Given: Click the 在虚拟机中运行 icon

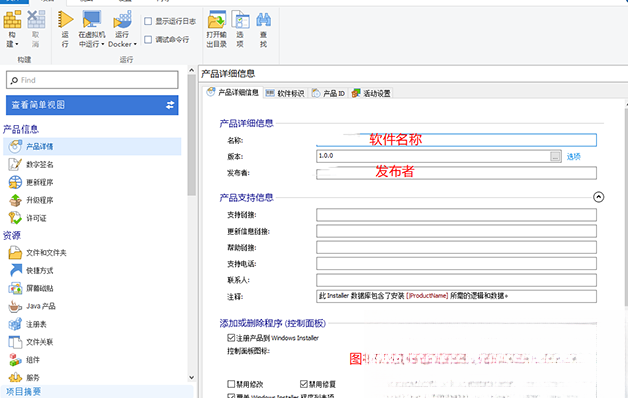Looking at the screenshot, I should tap(91, 19).
